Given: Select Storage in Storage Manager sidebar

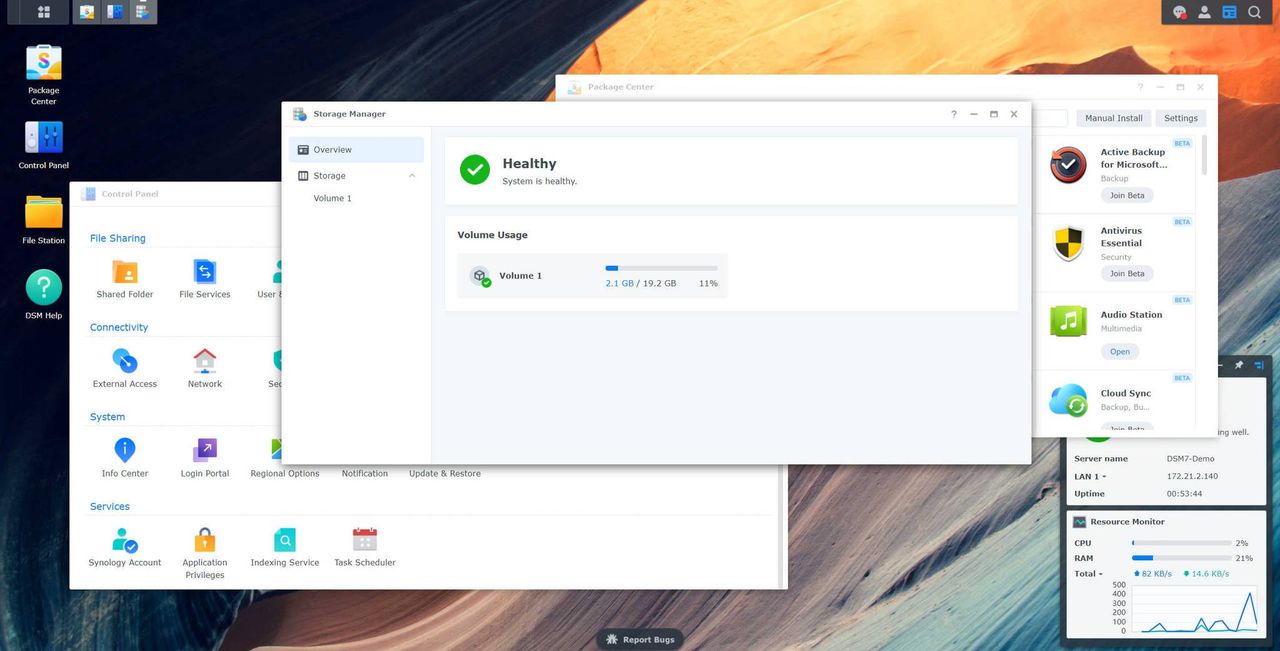Looking at the screenshot, I should click(356, 176).
